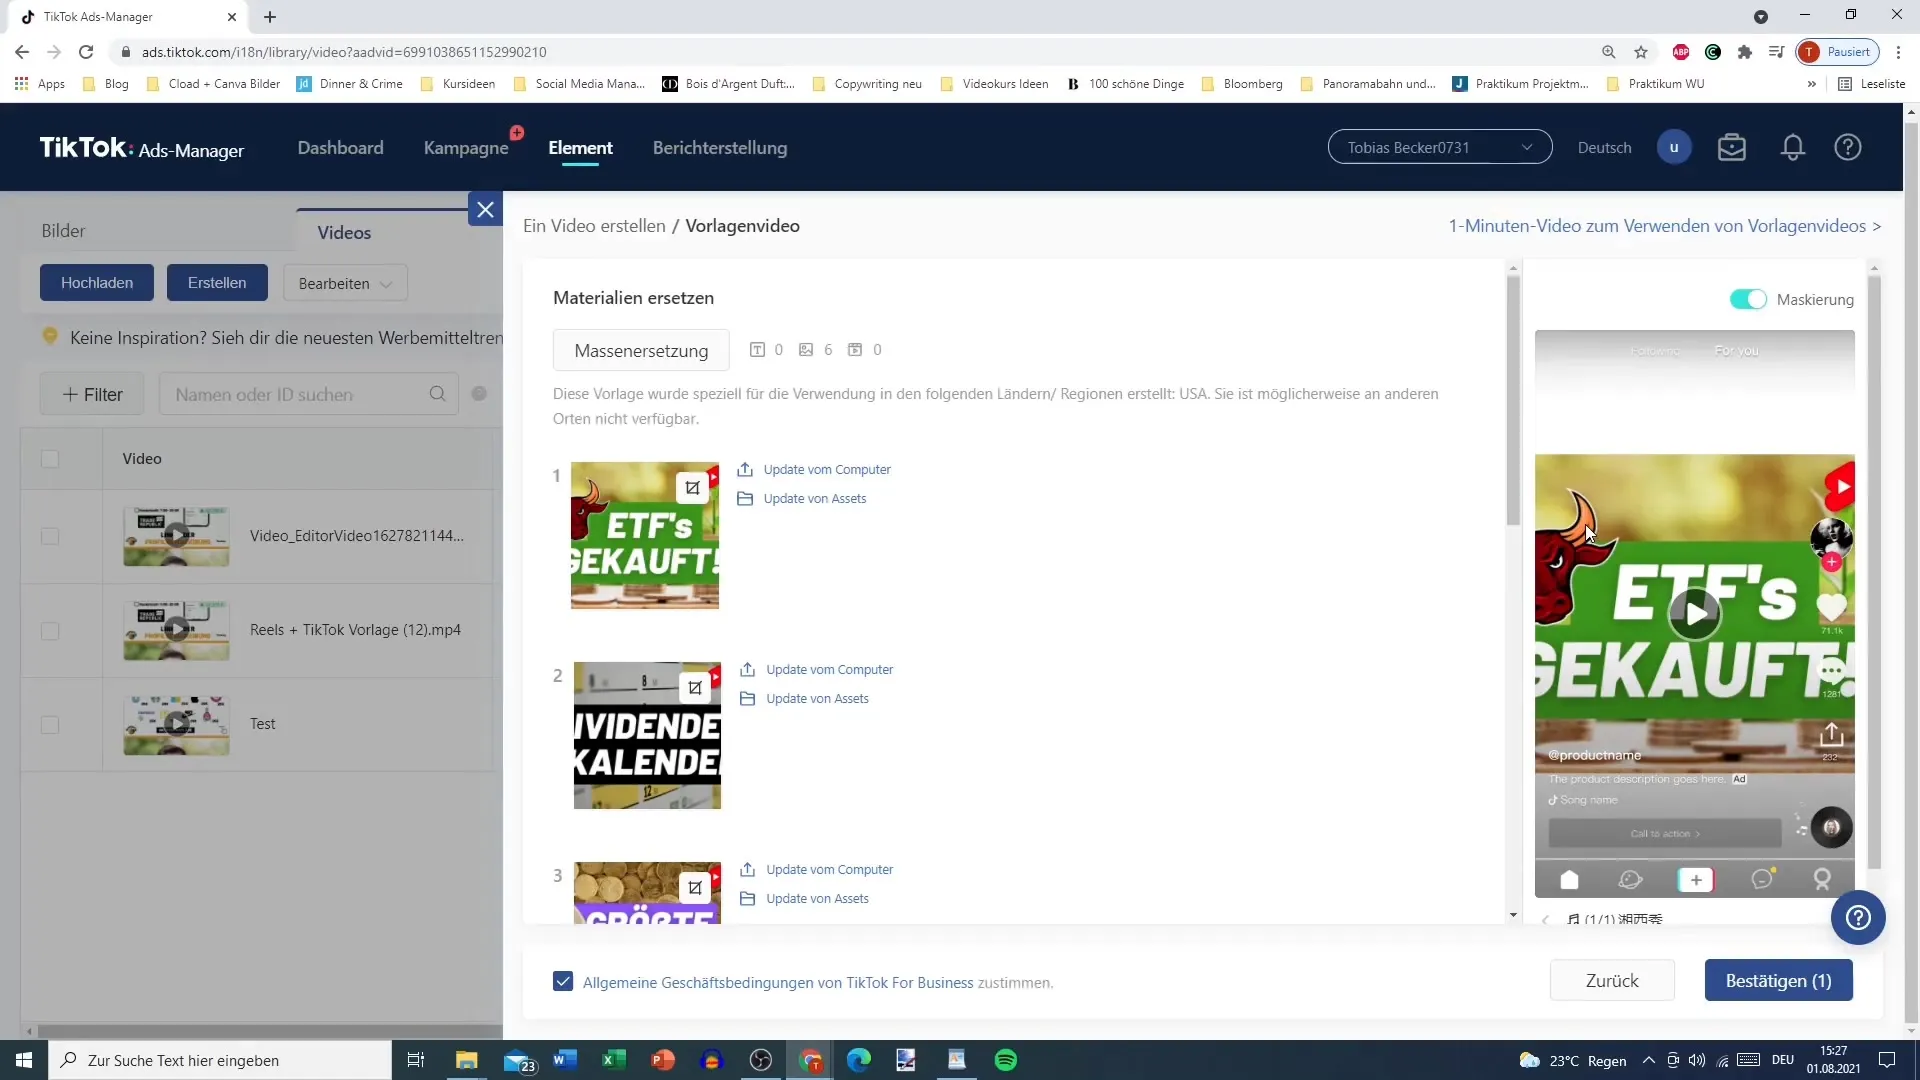Open the Bearbeiten dropdown

point(345,283)
